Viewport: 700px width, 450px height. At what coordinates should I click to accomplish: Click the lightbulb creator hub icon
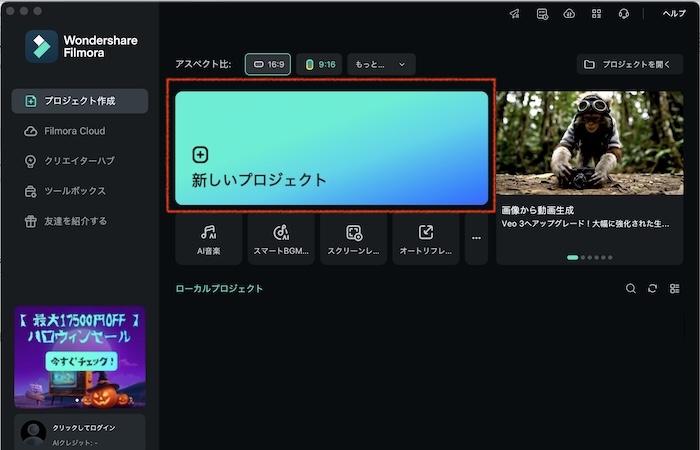point(30,161)
